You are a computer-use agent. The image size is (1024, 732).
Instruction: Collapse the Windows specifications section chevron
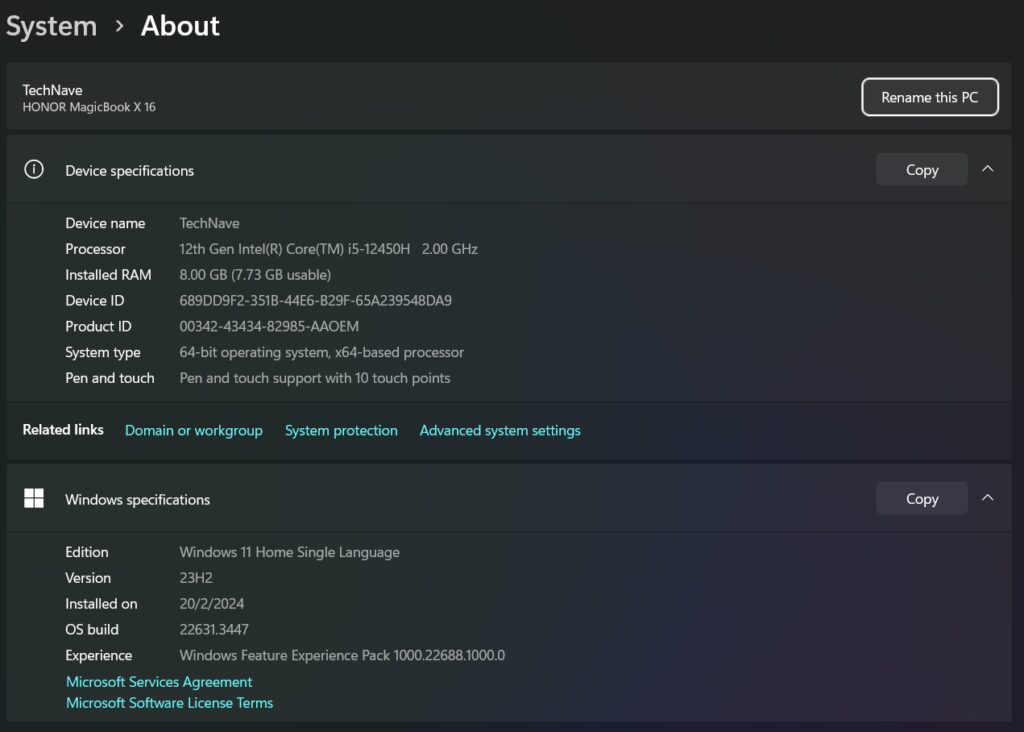pos(987,498)
